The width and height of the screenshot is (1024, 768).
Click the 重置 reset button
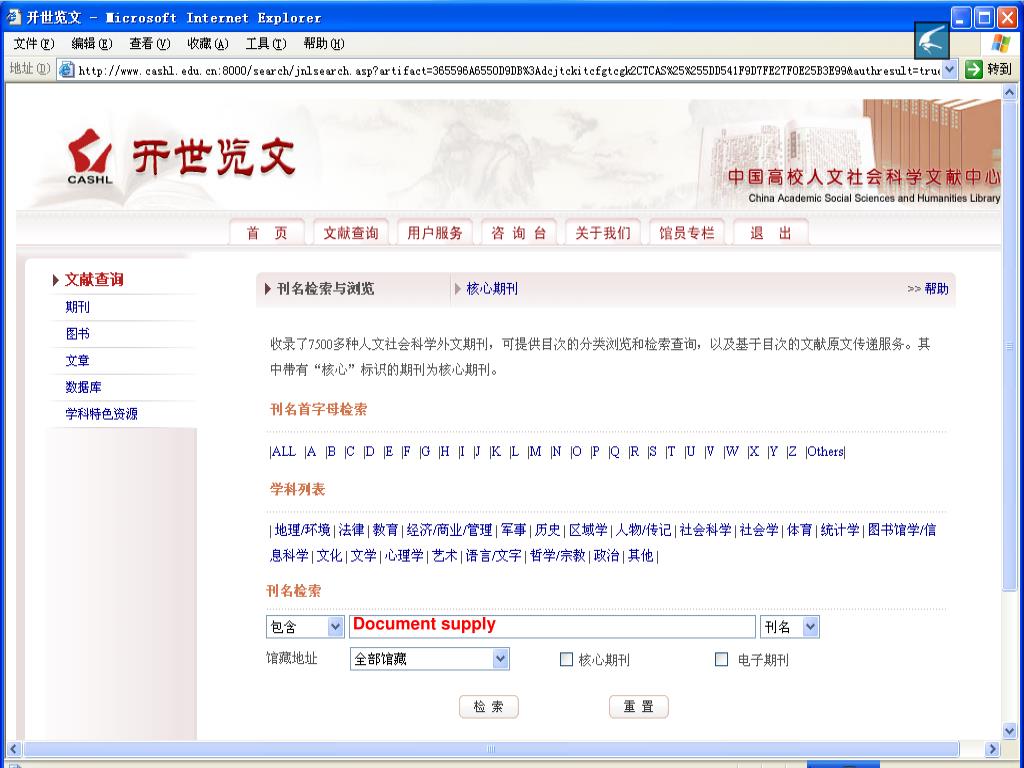tap(638, 707)
